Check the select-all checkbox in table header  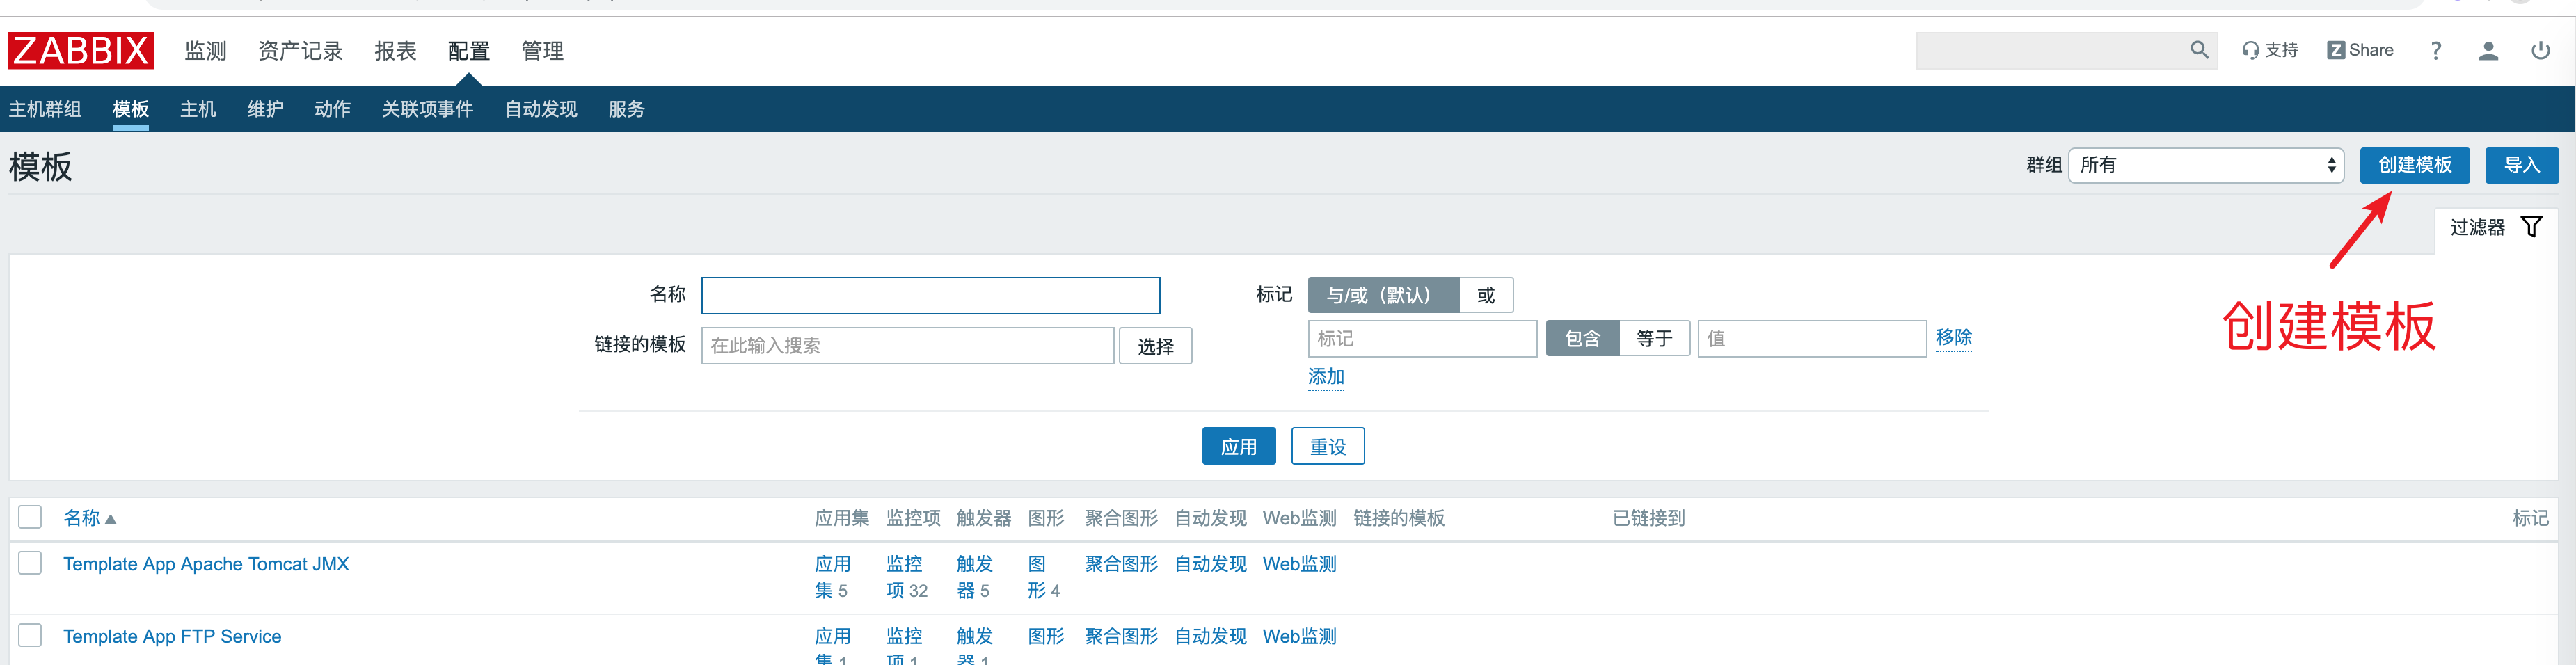tap(30, 517)
